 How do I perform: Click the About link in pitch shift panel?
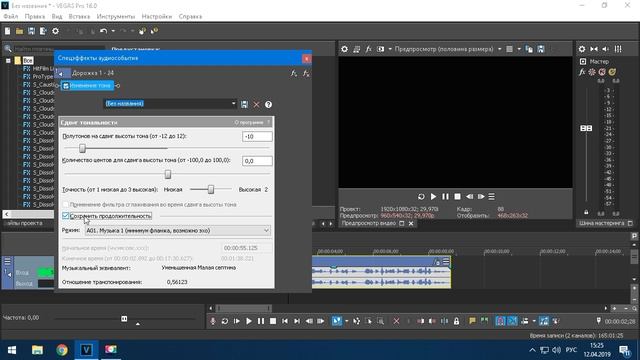pos(249,122)
